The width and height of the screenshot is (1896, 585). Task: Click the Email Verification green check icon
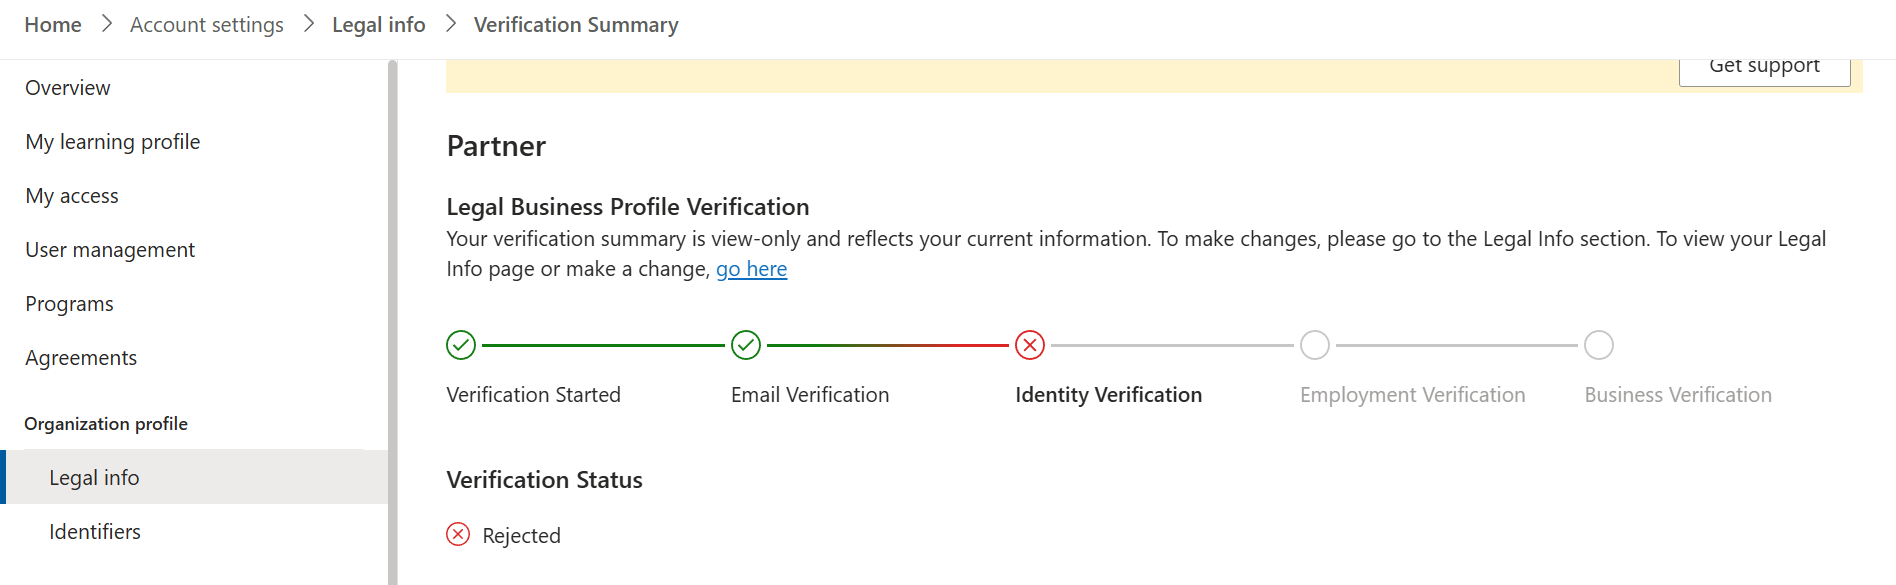point(746,345)
